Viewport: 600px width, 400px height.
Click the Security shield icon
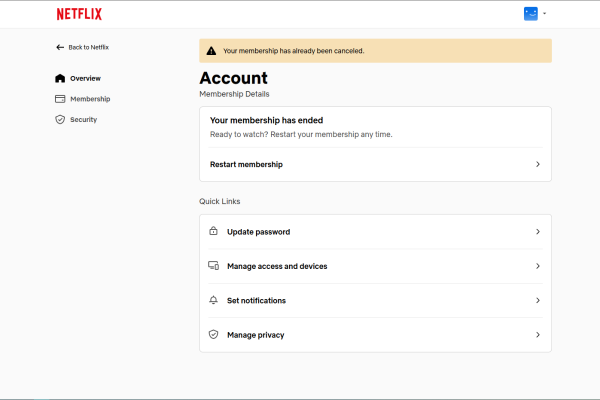pyautogui.click(x=60, y=120)
